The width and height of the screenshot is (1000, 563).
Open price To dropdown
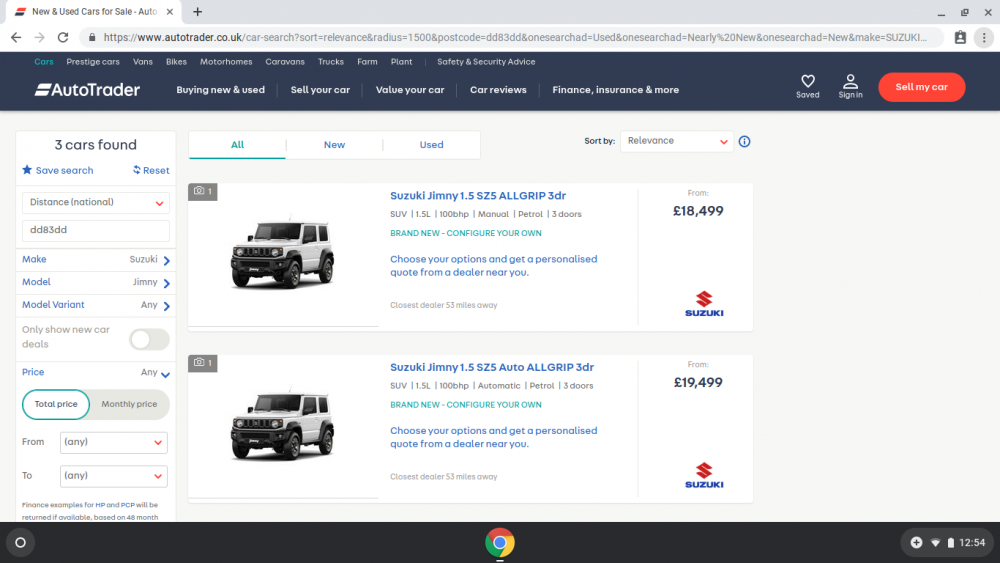point(114,476)
